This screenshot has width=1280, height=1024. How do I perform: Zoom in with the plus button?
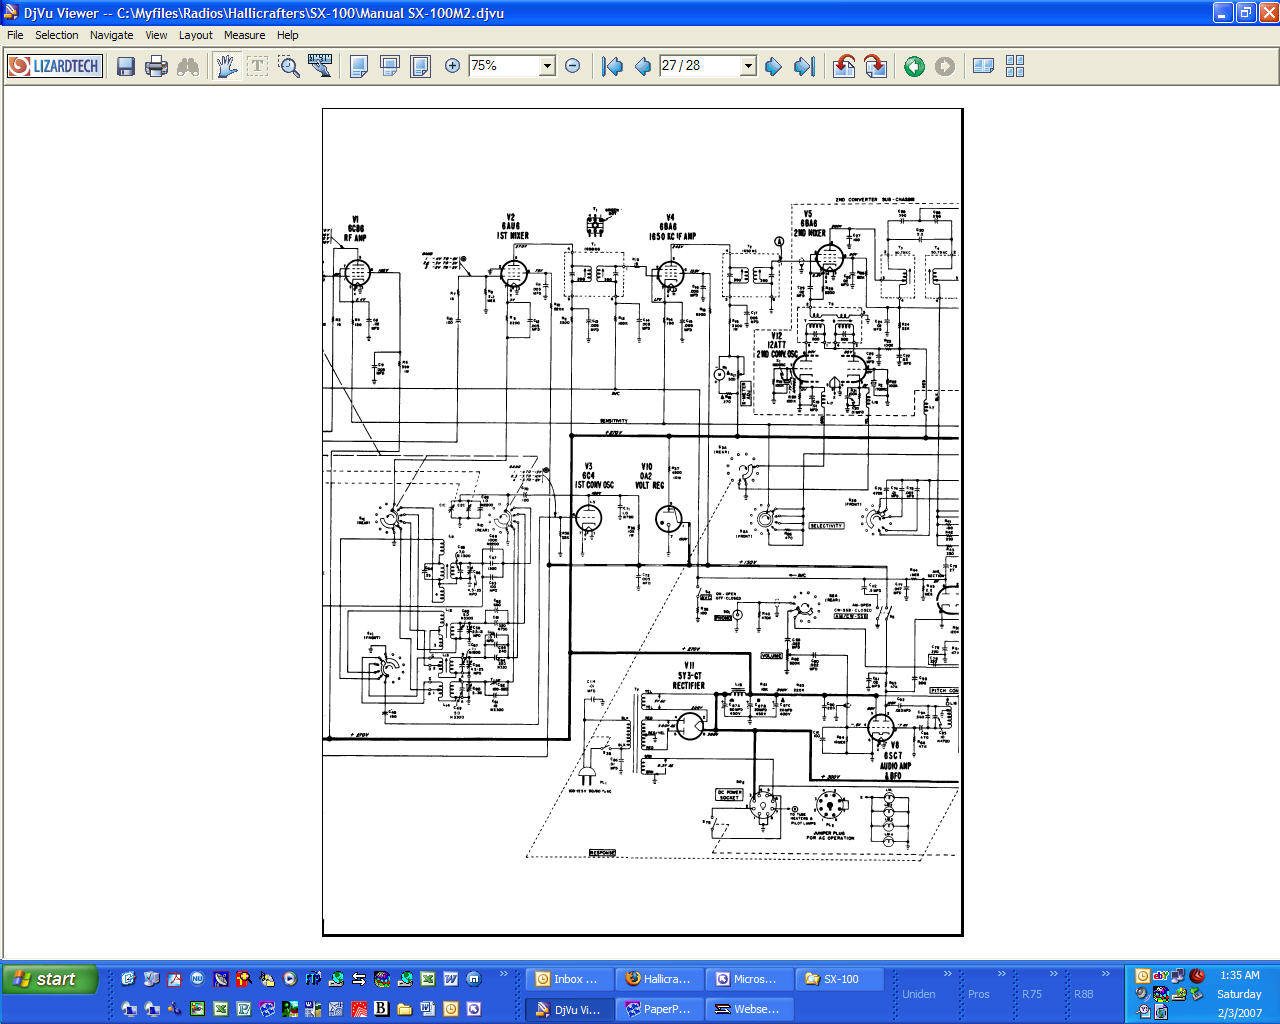coord(452,66)
